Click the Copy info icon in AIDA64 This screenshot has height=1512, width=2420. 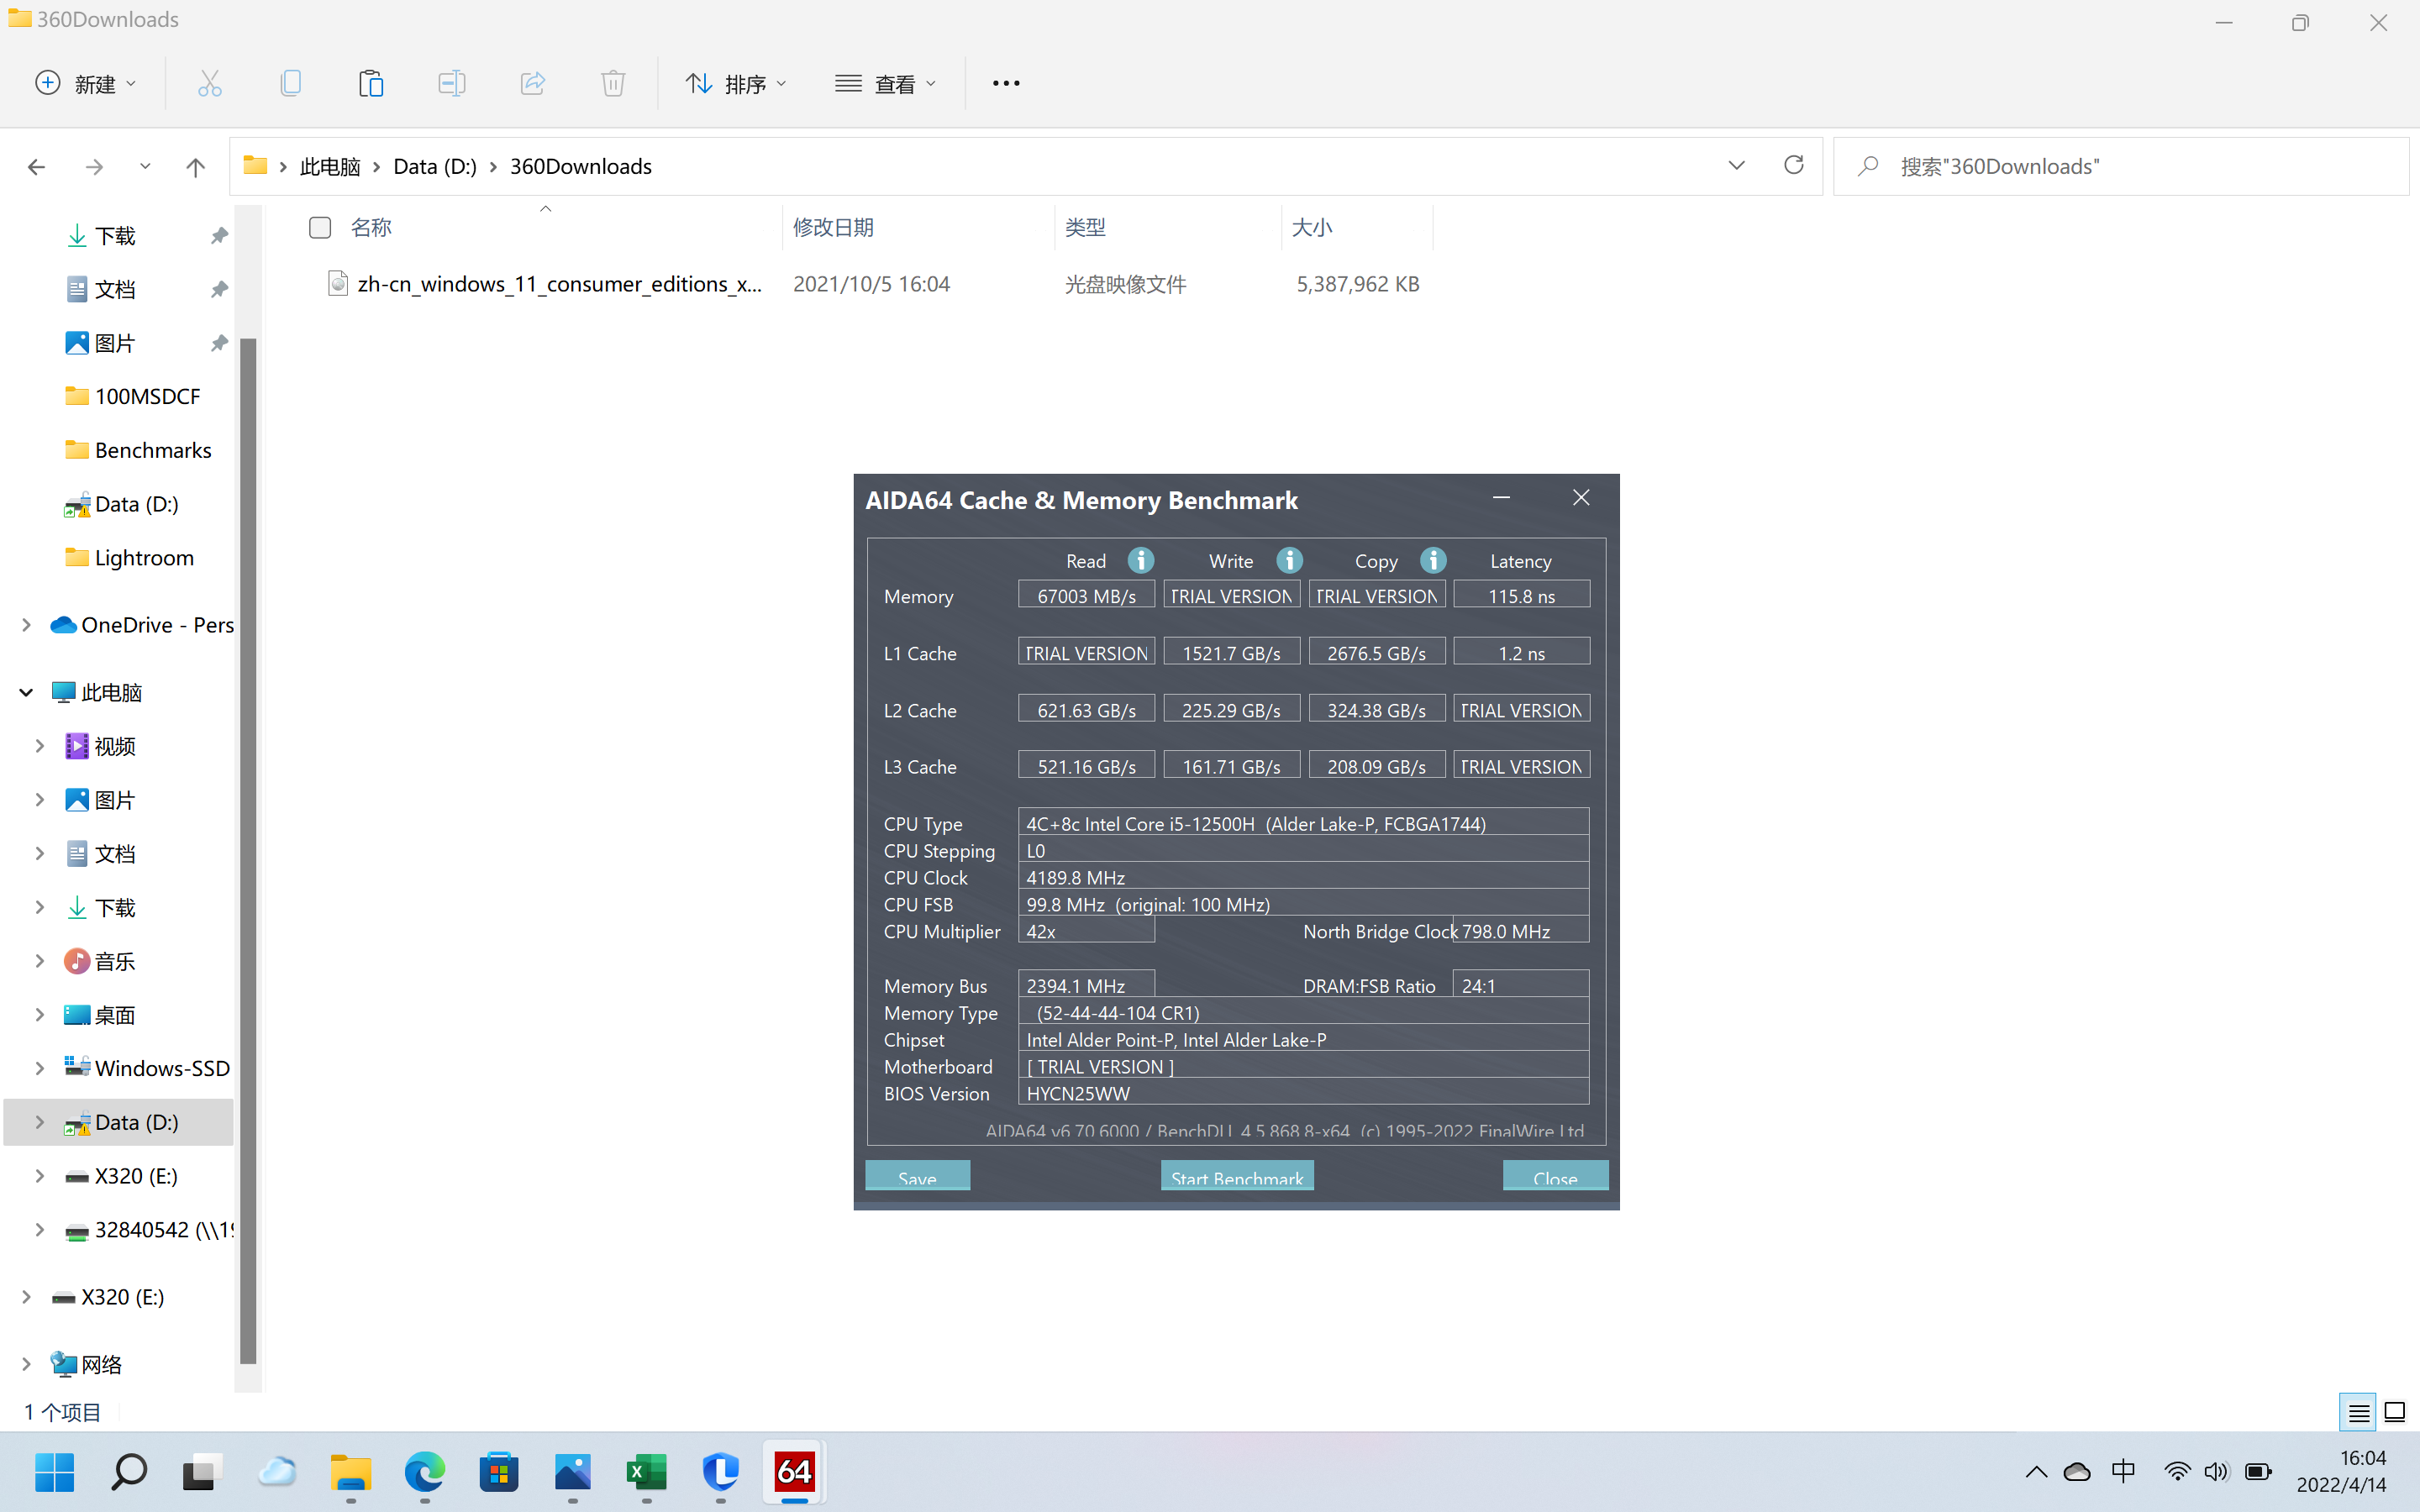point(1433,560)
